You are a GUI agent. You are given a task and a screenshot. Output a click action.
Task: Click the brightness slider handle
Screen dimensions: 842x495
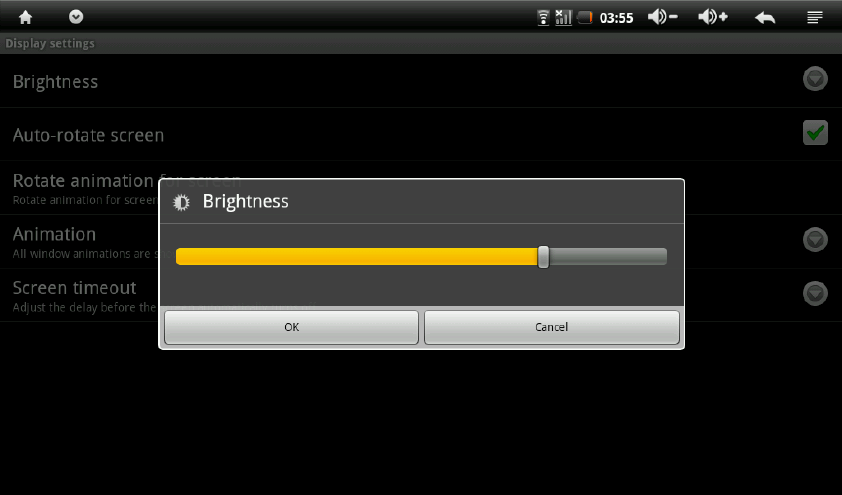(x=543, y=257)
